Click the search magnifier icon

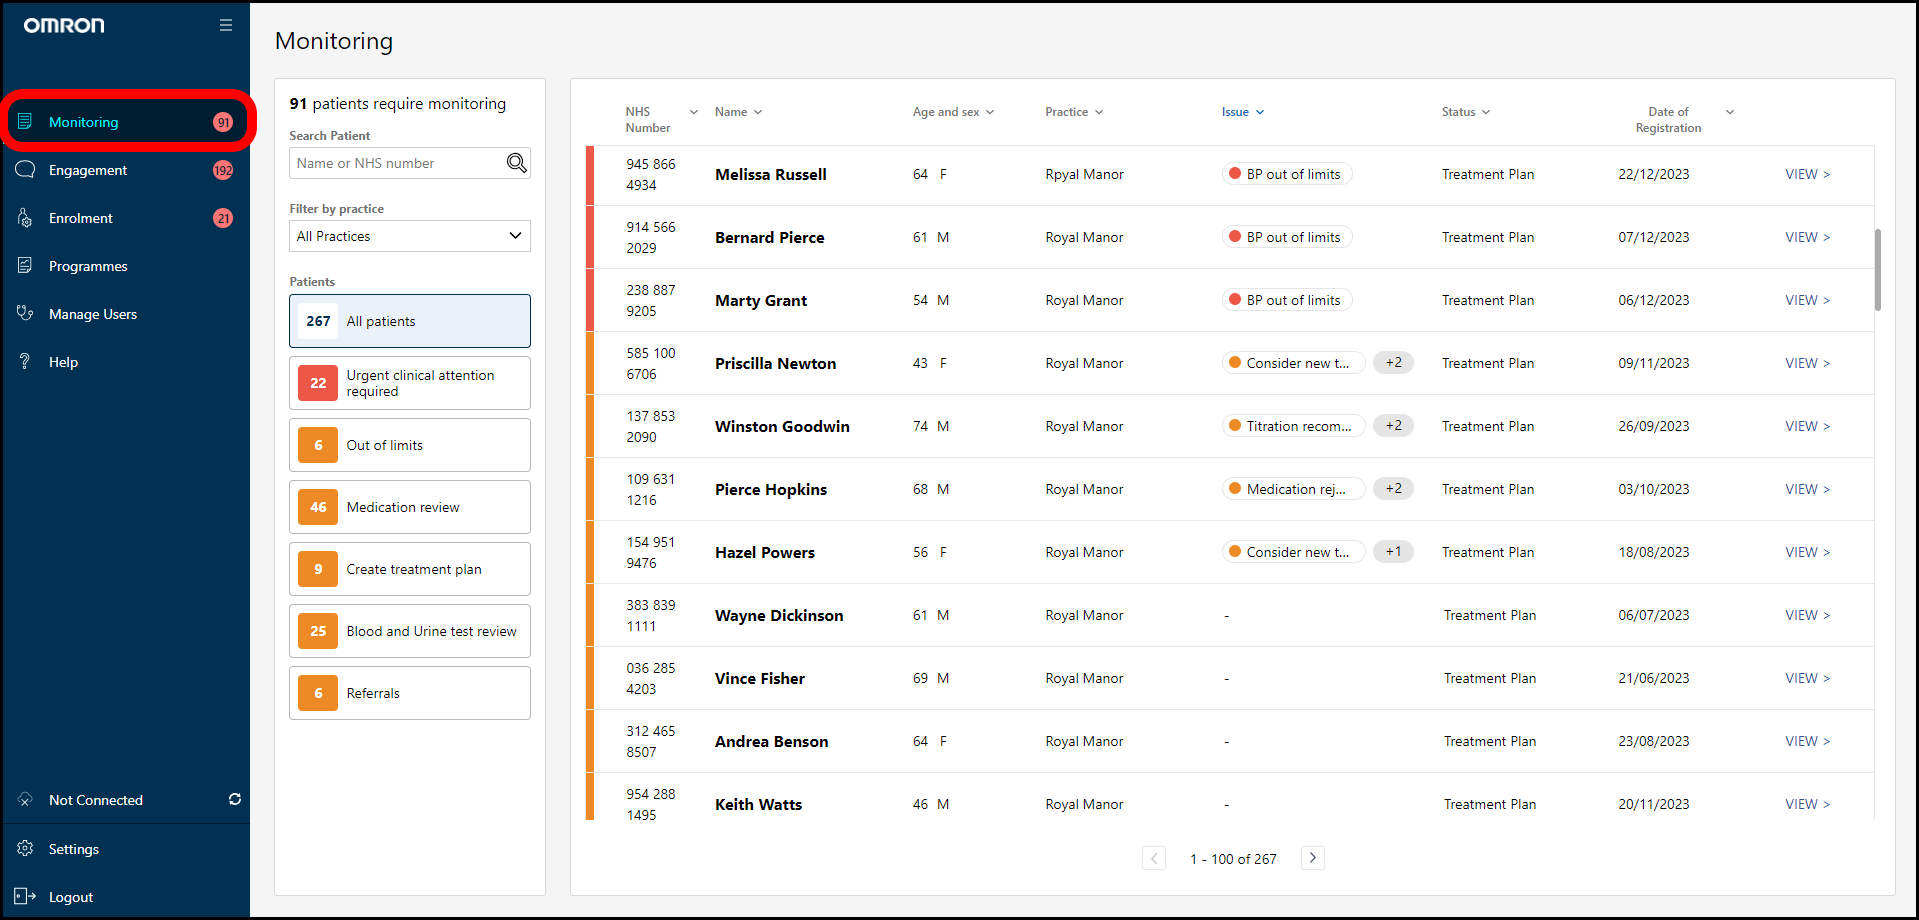[x=516, y=163]
